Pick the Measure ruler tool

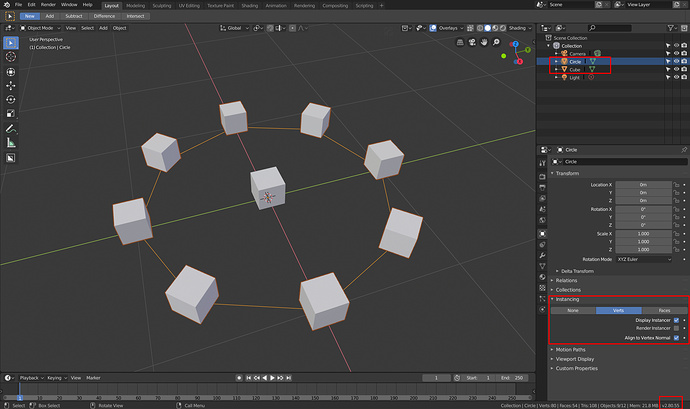11,143
